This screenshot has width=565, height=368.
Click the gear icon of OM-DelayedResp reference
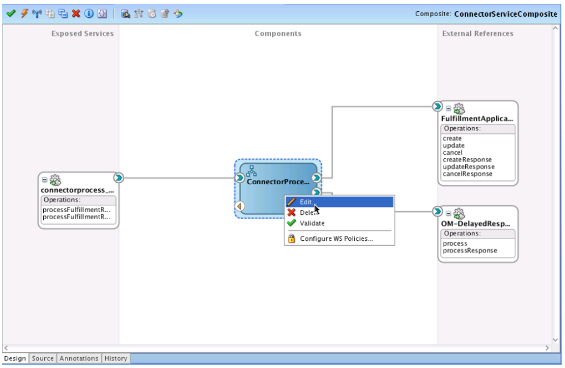tap(459, 214)
